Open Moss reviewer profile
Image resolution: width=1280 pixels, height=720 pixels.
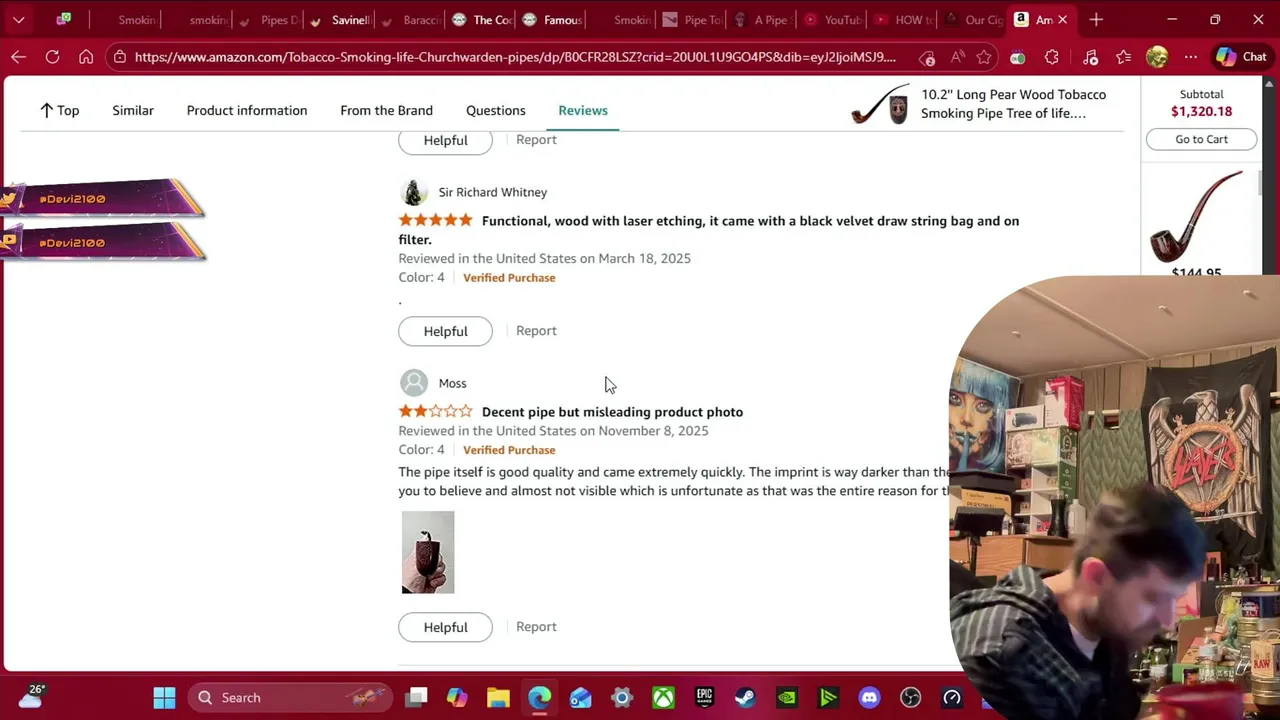click(452, 383)
